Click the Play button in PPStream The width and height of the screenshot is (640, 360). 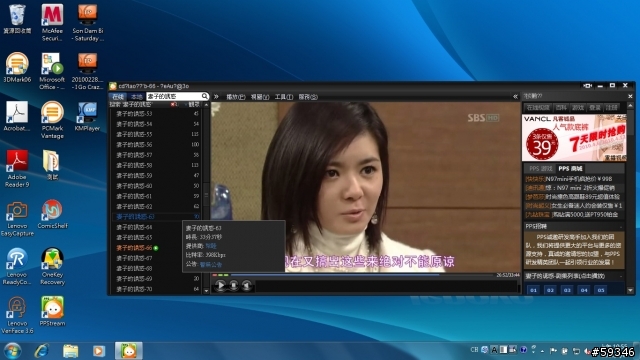tap(220, 285)
